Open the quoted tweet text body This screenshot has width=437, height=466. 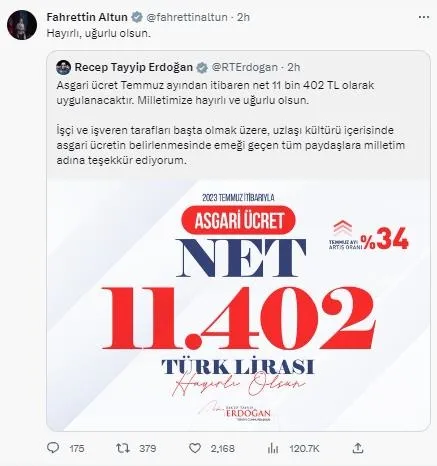231,123
